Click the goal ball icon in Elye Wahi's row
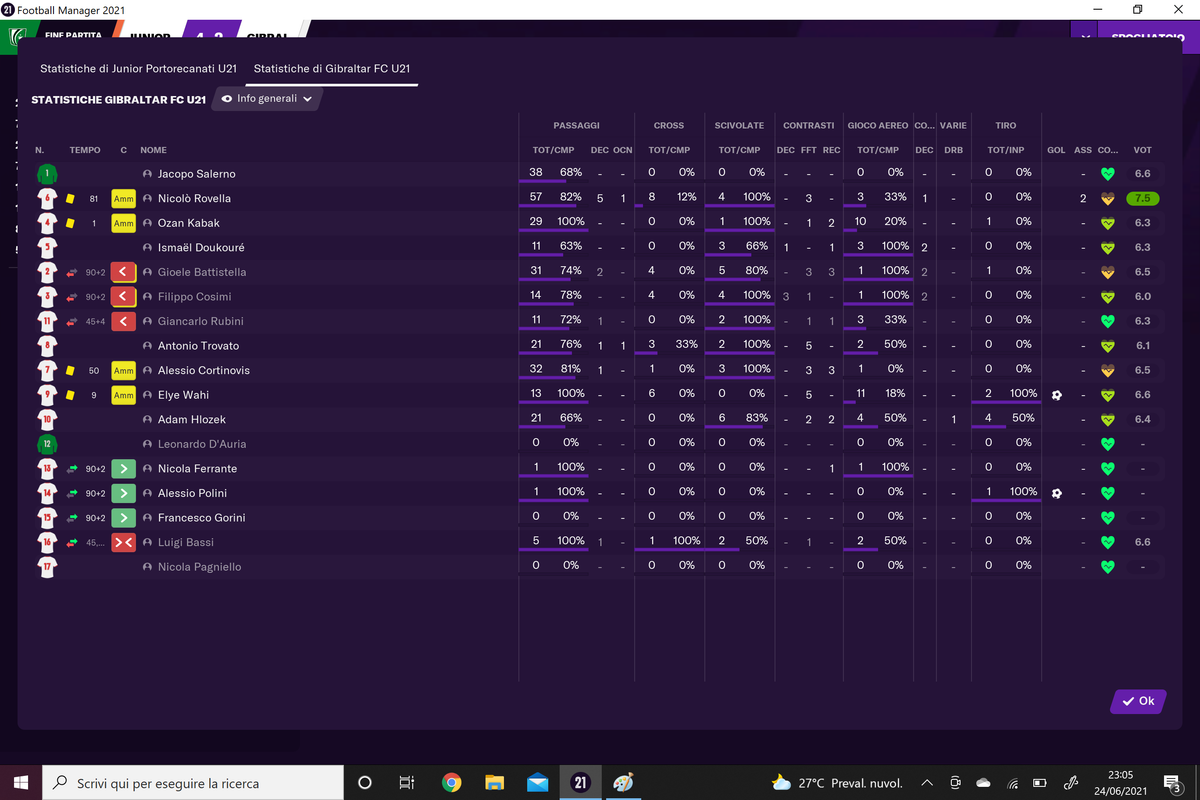Image resolution: width=1200 pixels, height=800 pixels. click(1056, 395)
